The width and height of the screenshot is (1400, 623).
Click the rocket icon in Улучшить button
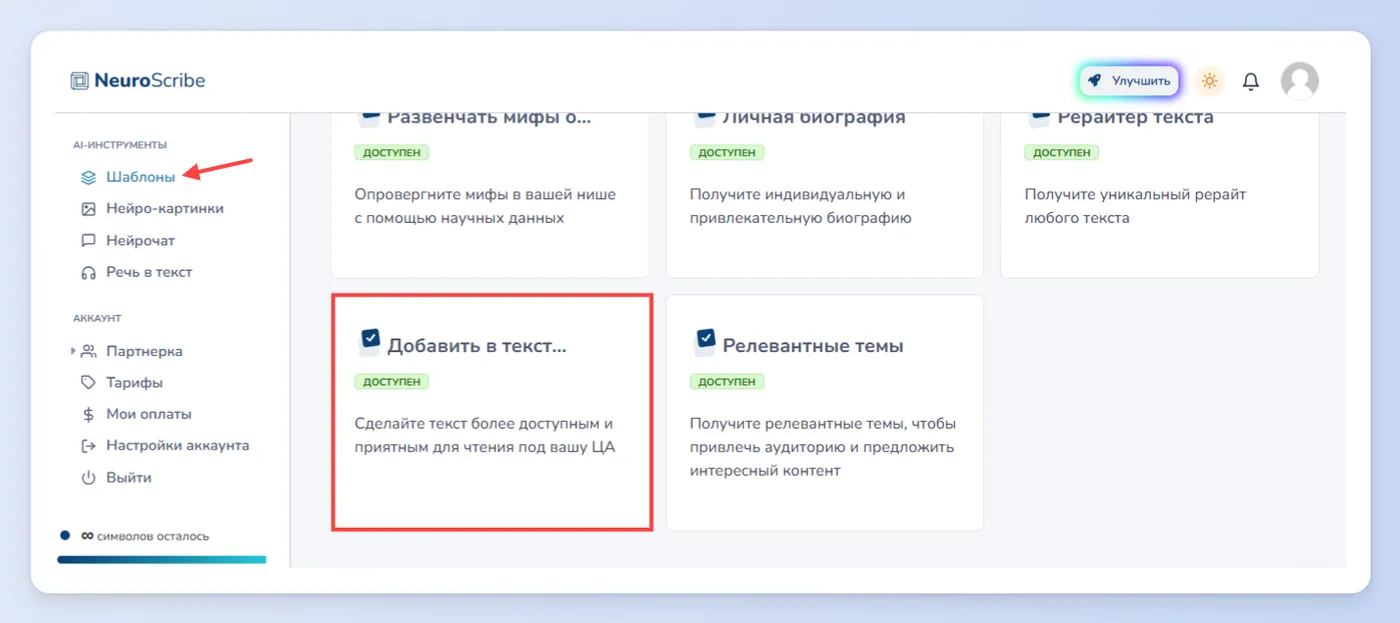1095,81
